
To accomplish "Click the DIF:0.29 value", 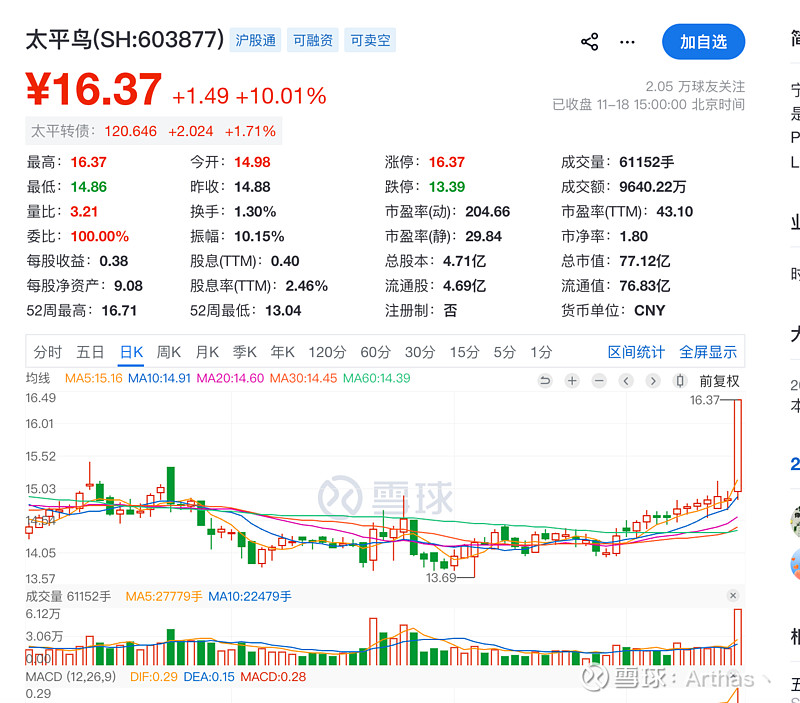I will click(154, 676).
